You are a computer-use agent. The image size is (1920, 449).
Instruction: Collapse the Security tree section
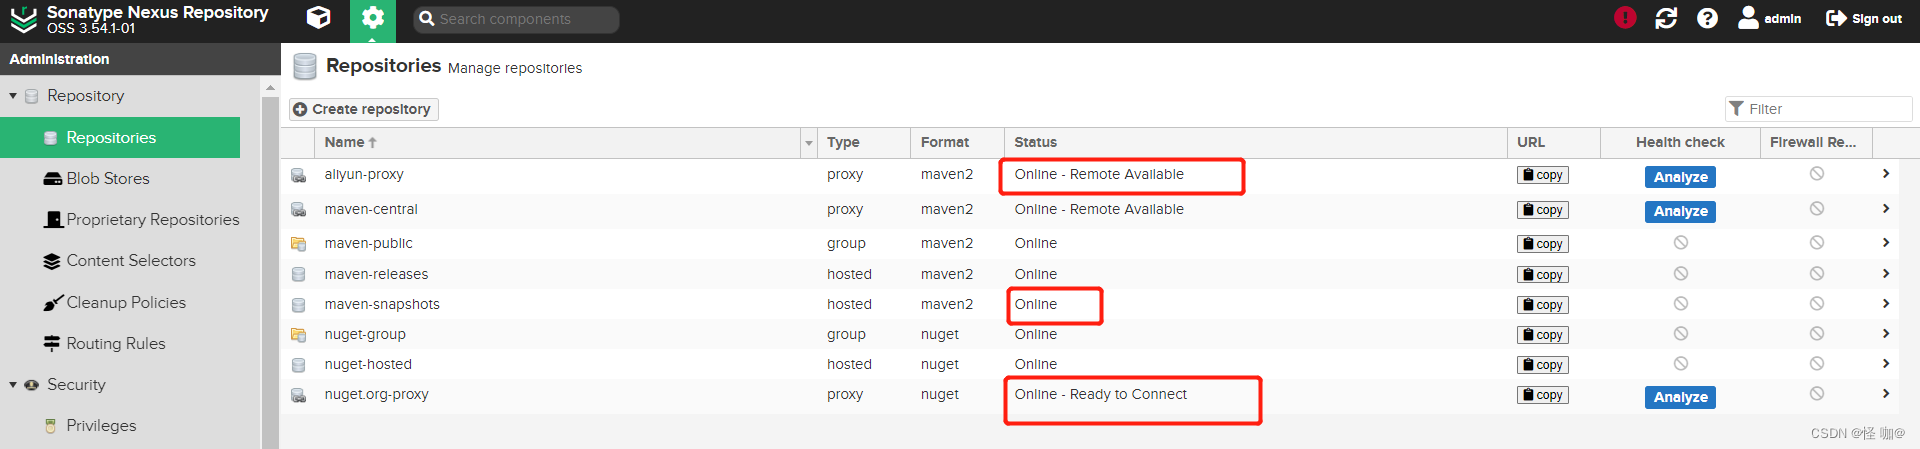pos(13,385)
